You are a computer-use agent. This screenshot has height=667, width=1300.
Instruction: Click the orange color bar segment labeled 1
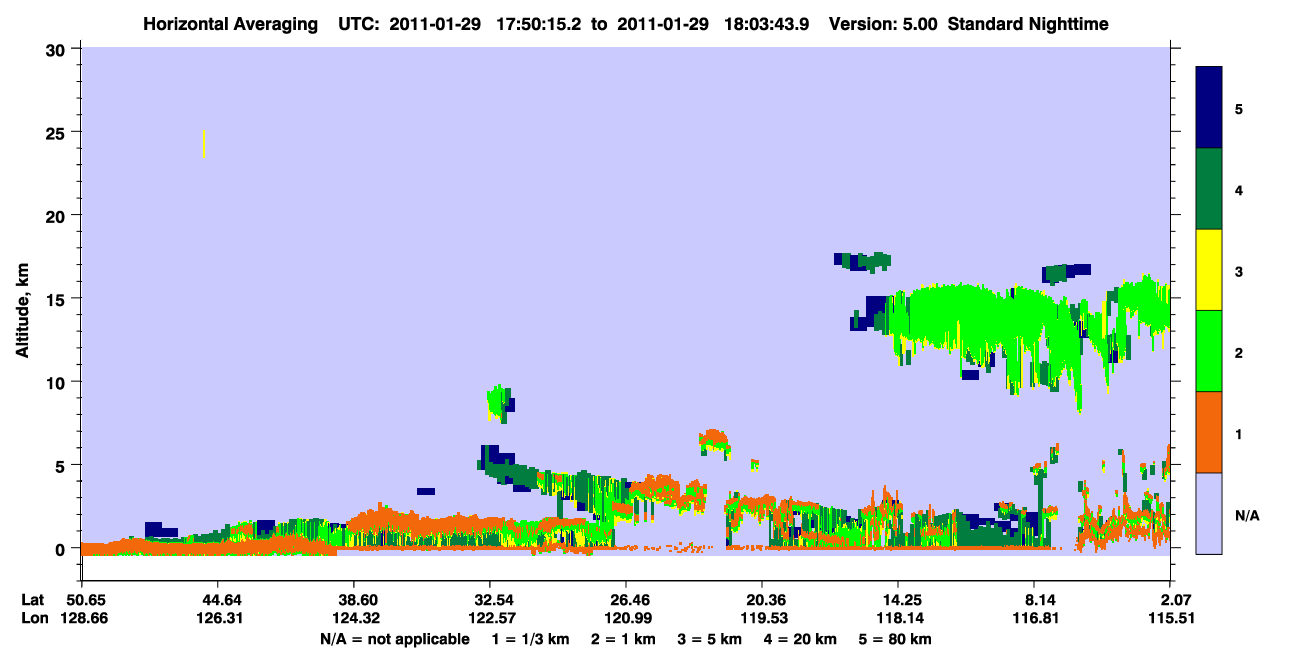tap(1209, 432)
